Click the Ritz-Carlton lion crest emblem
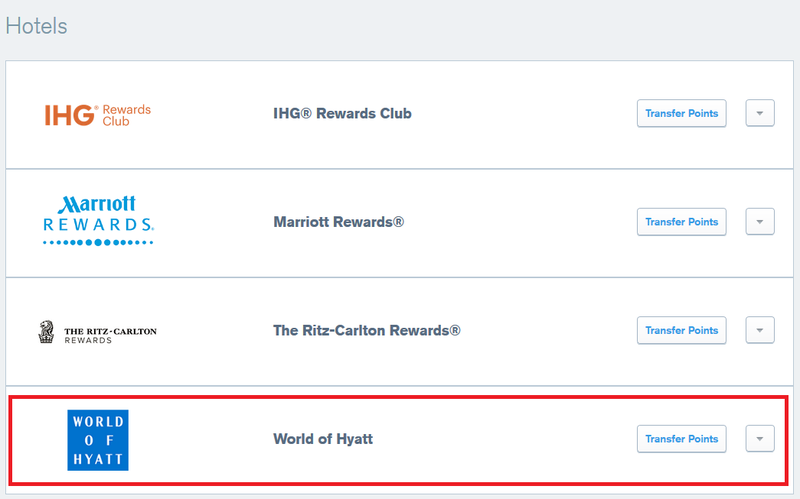This screenshot has width=800, height=499. (x=46, y=332)
